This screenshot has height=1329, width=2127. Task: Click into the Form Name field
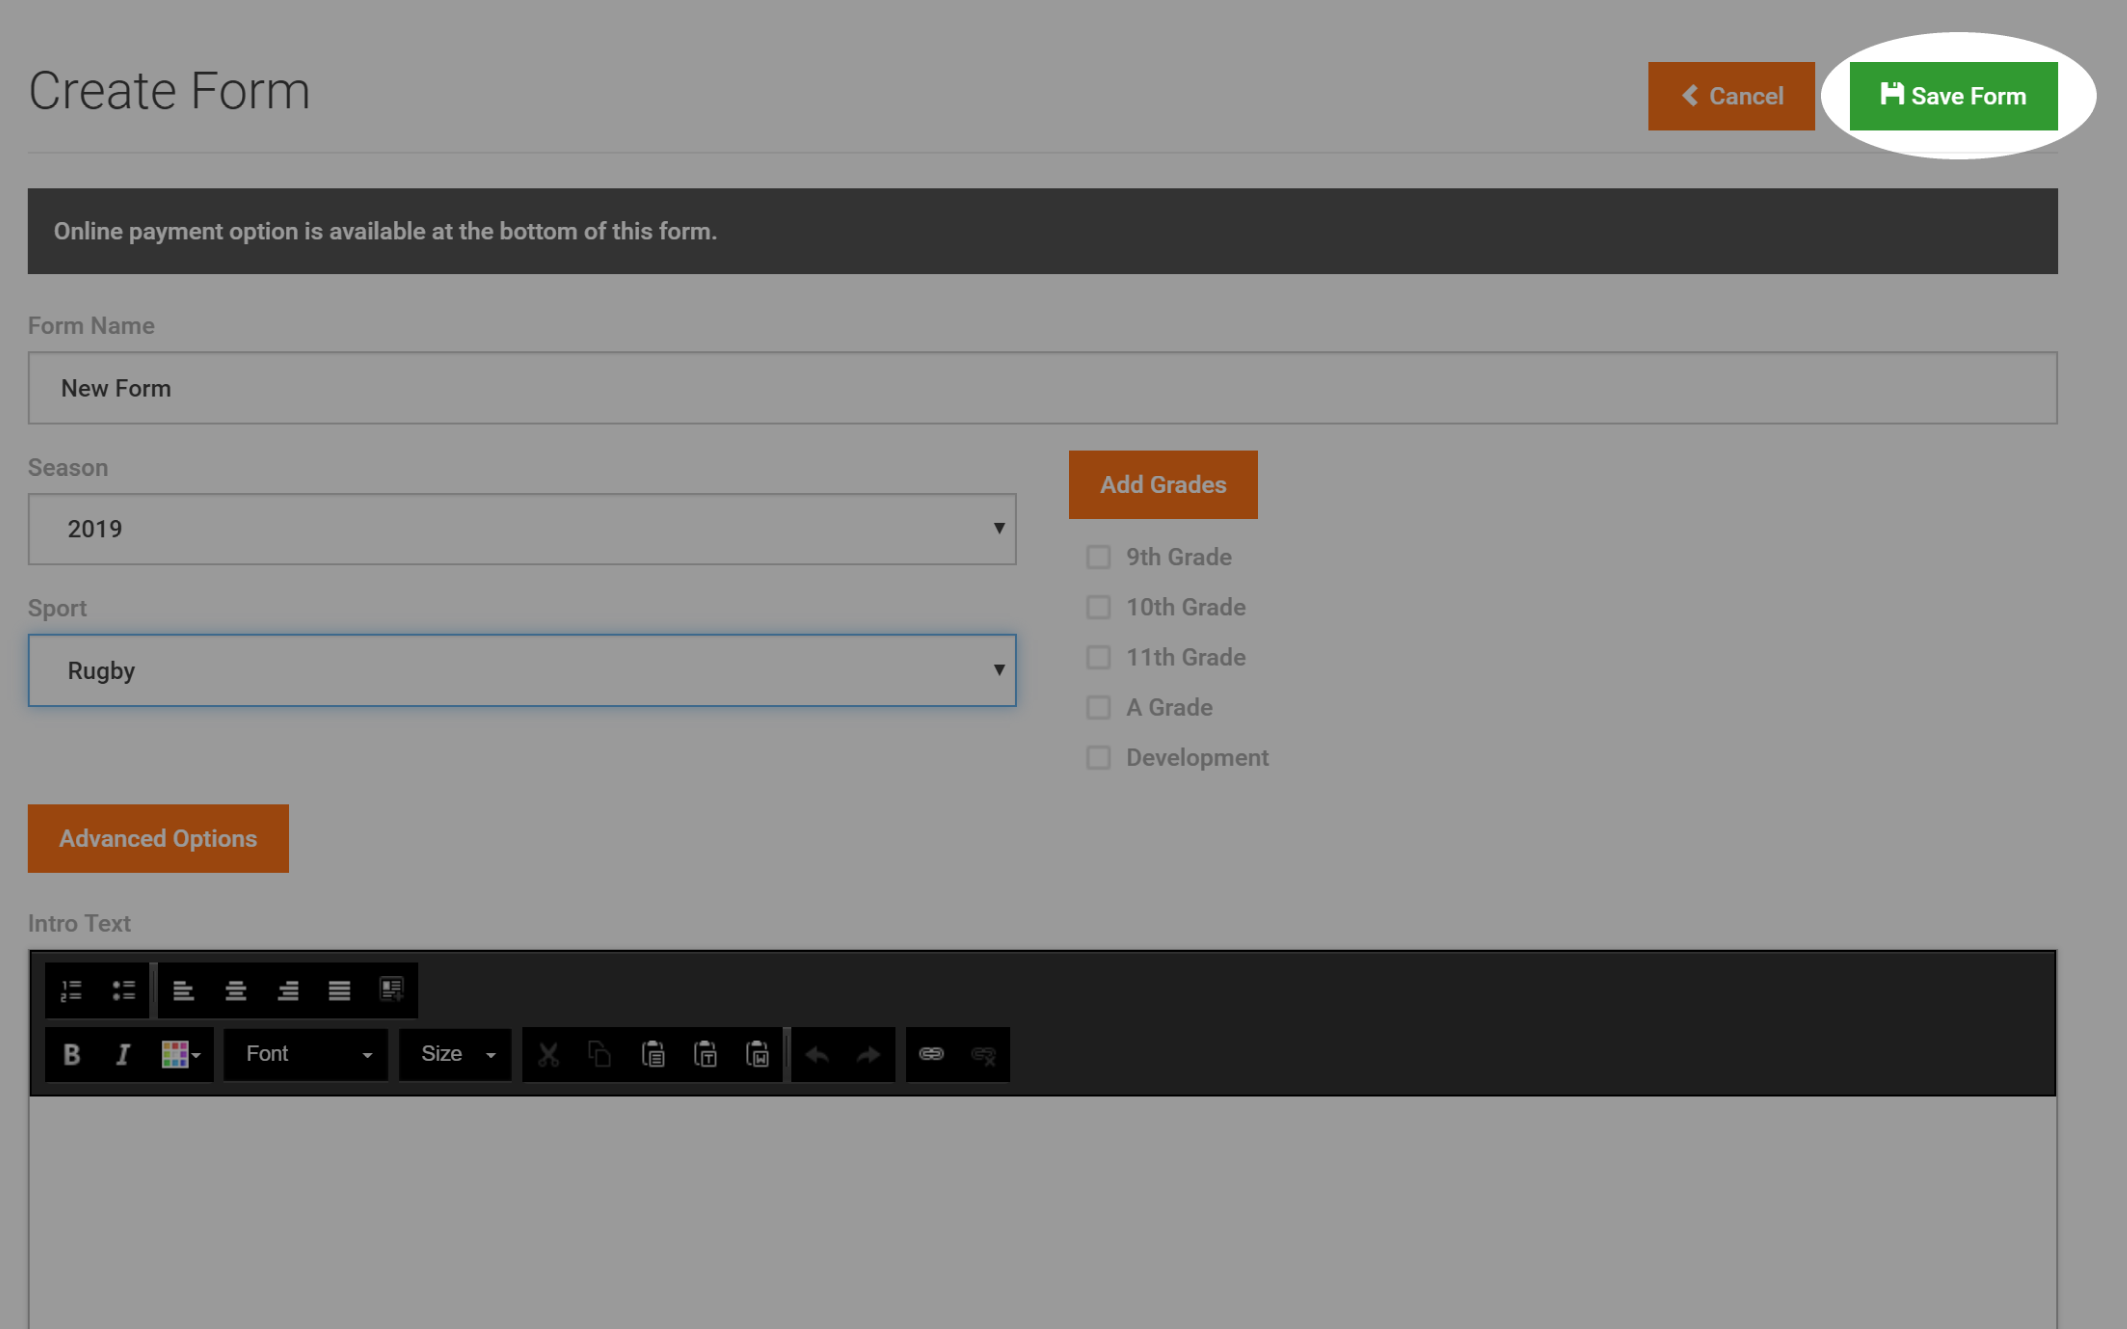click(1042, 388)
